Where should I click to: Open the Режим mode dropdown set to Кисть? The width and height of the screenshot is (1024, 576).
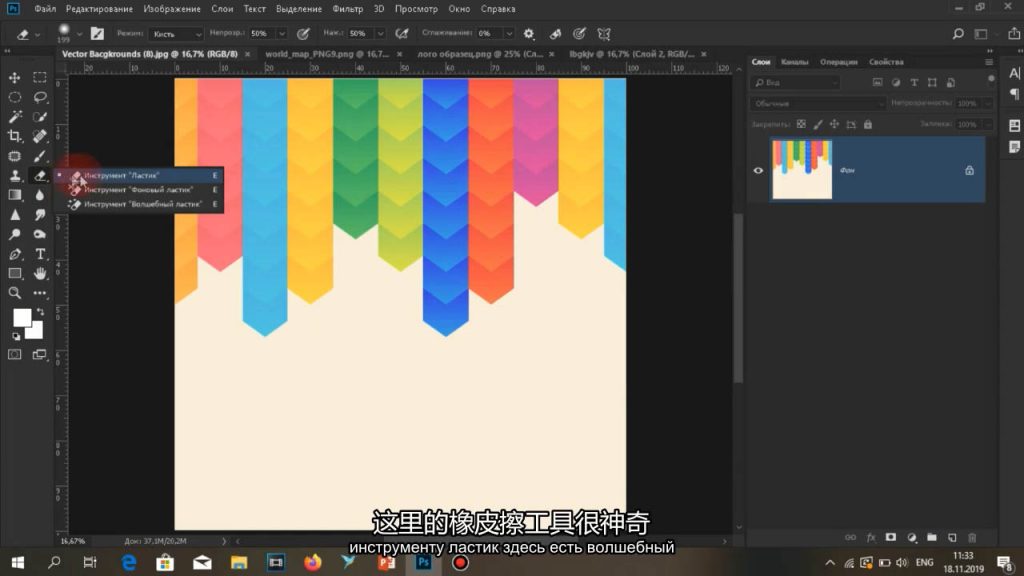point(176,33)
